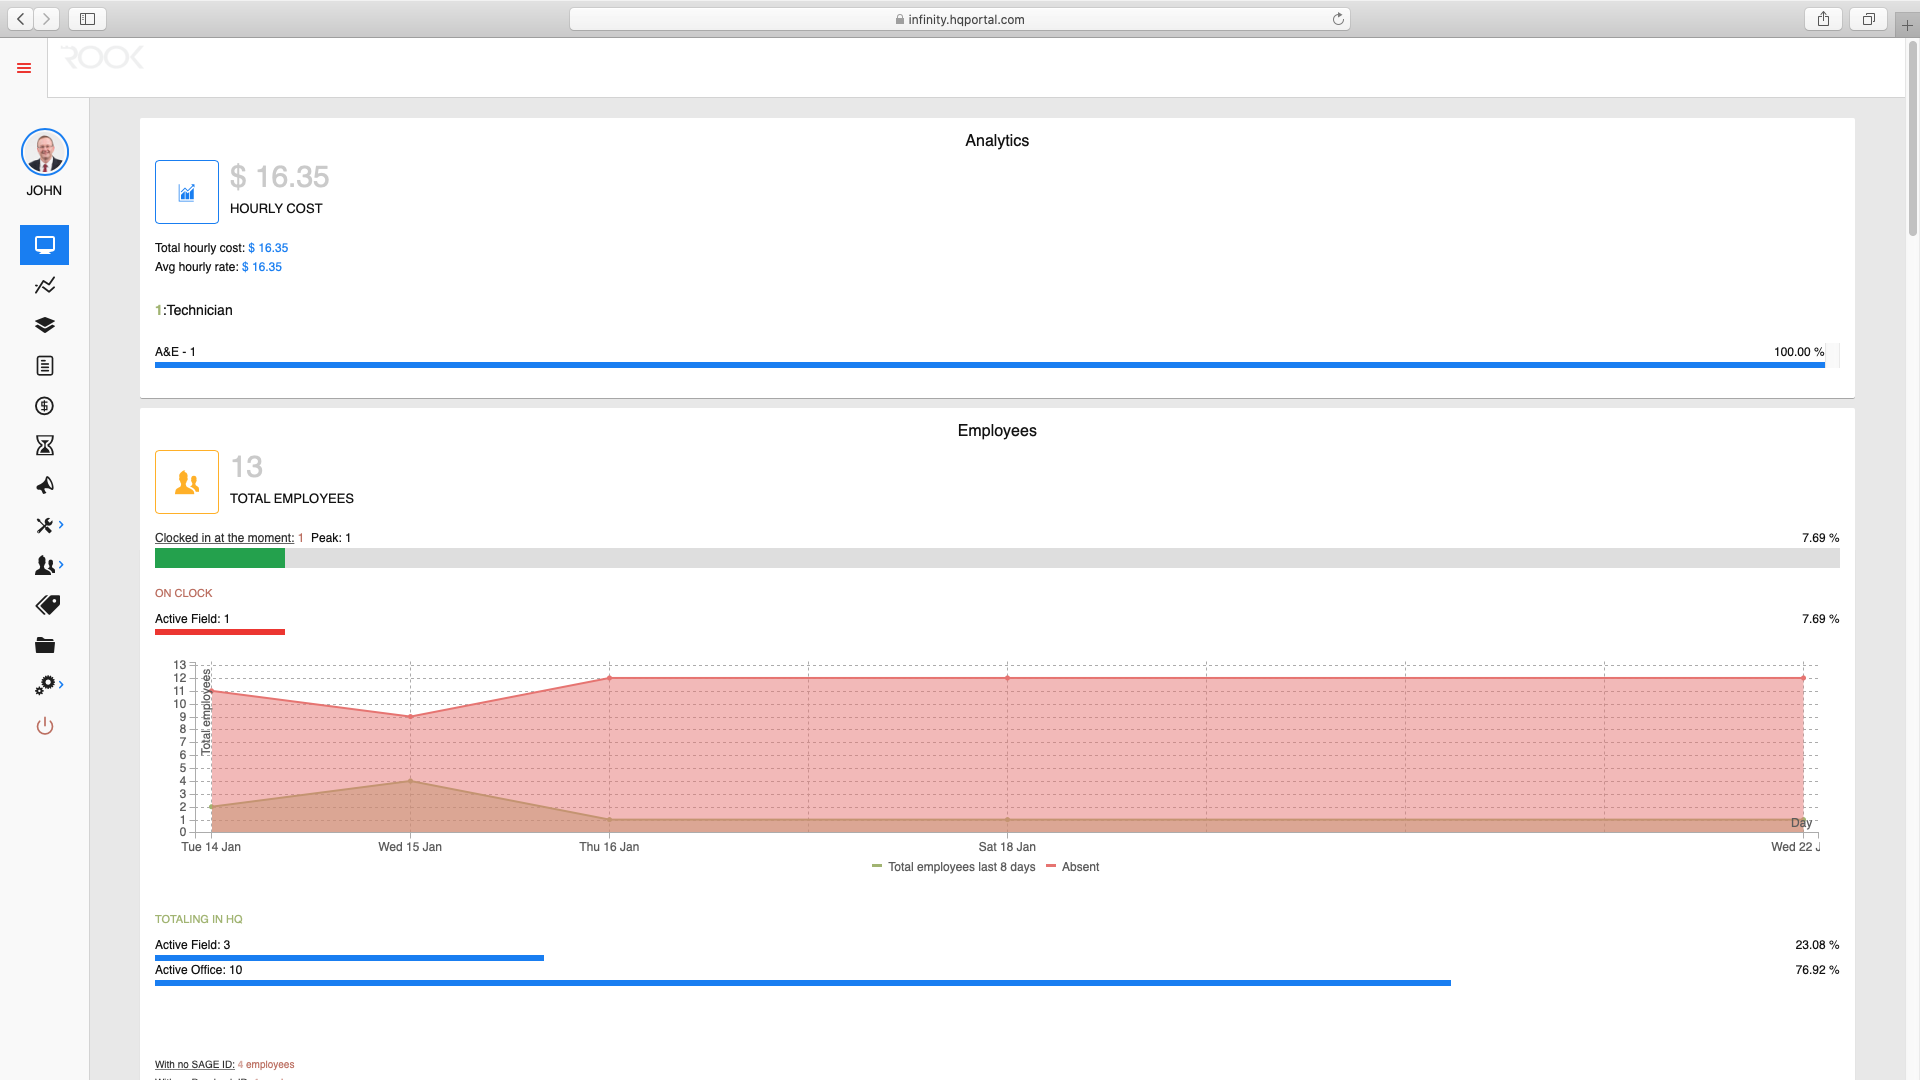The image size is (1920, 1080).
Task: Open the document report icon
Action: [44, 366]
